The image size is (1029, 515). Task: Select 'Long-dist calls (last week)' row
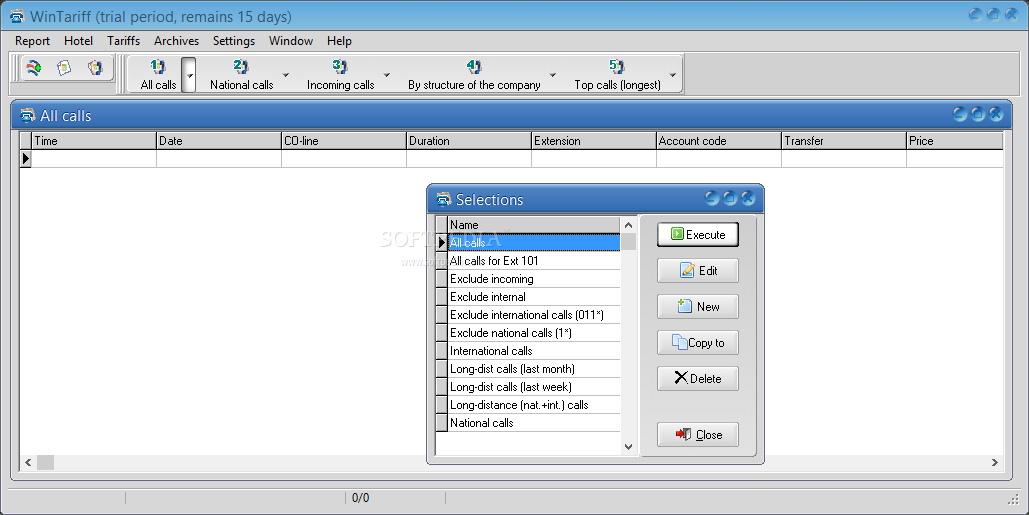coord(534,387)
